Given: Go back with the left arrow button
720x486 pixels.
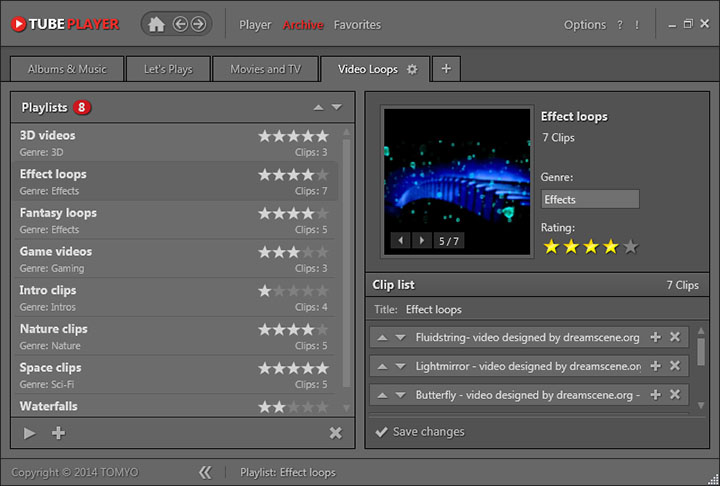Looking at the screenshot, I should (x=181, y=24).
